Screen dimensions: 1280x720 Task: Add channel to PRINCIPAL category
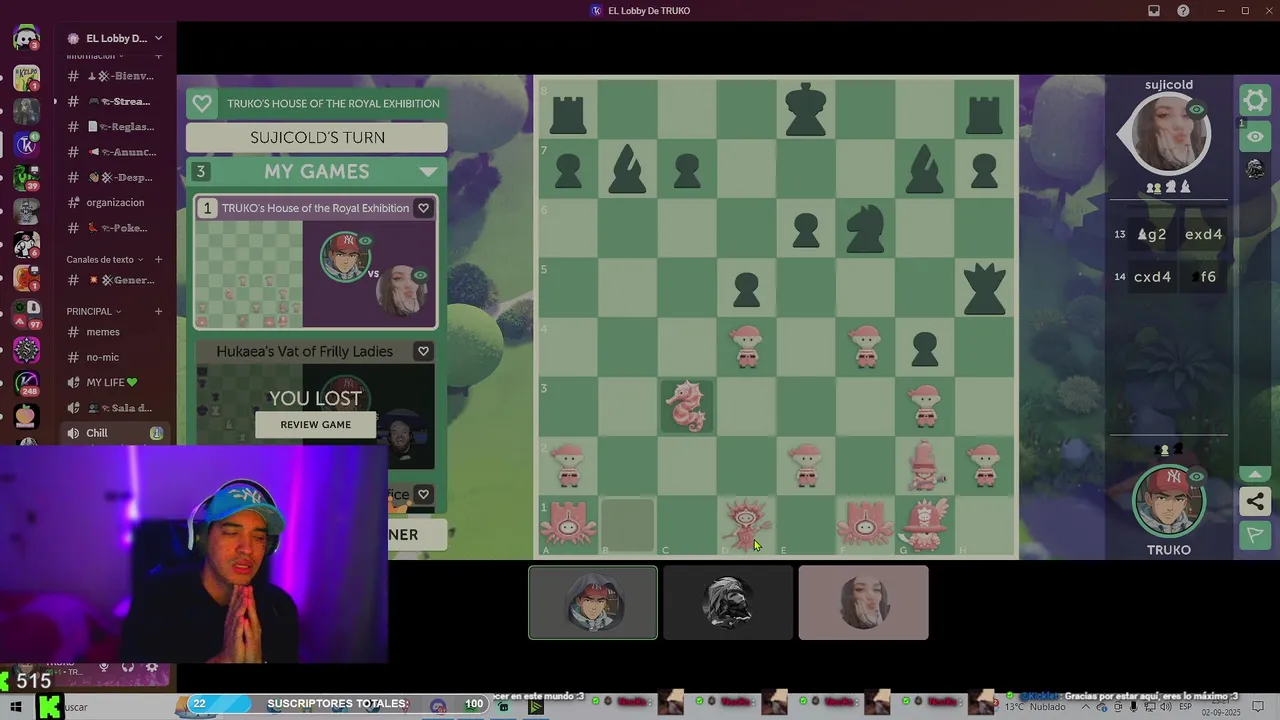tap(158, 311)
